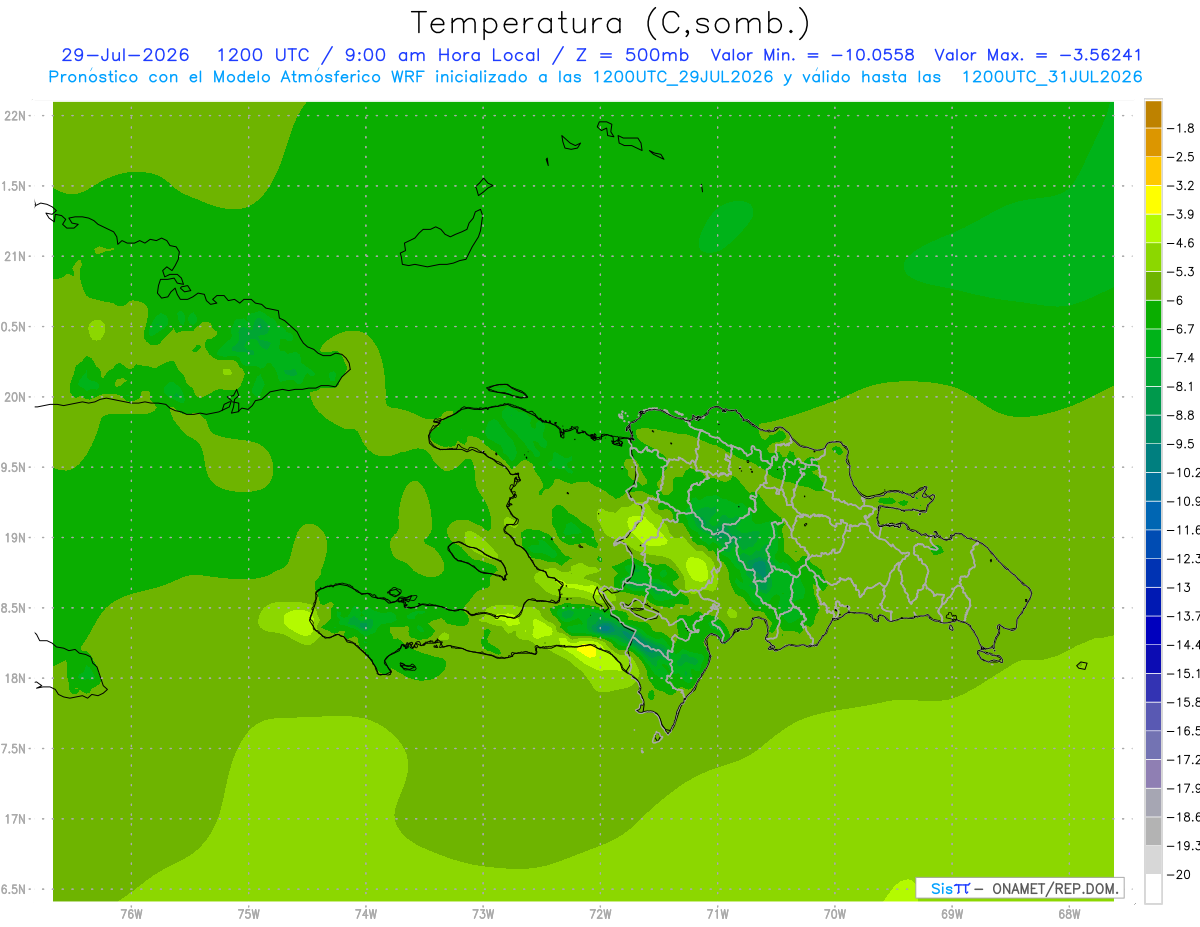Click the "72W" longitude axis label
The height and width of the screenshot is (927, 1200).
600,913
